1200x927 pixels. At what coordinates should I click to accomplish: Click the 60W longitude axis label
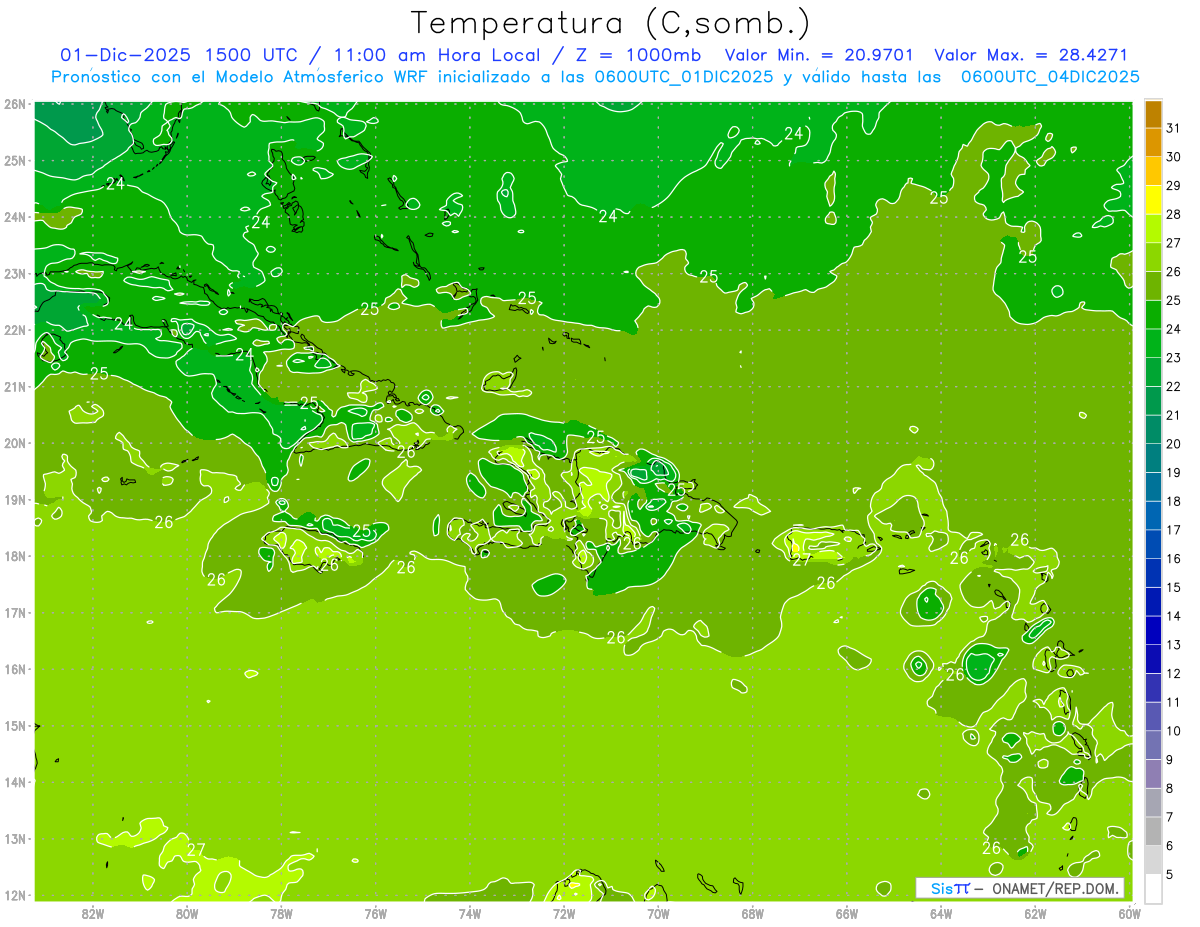click(1129, 913)
